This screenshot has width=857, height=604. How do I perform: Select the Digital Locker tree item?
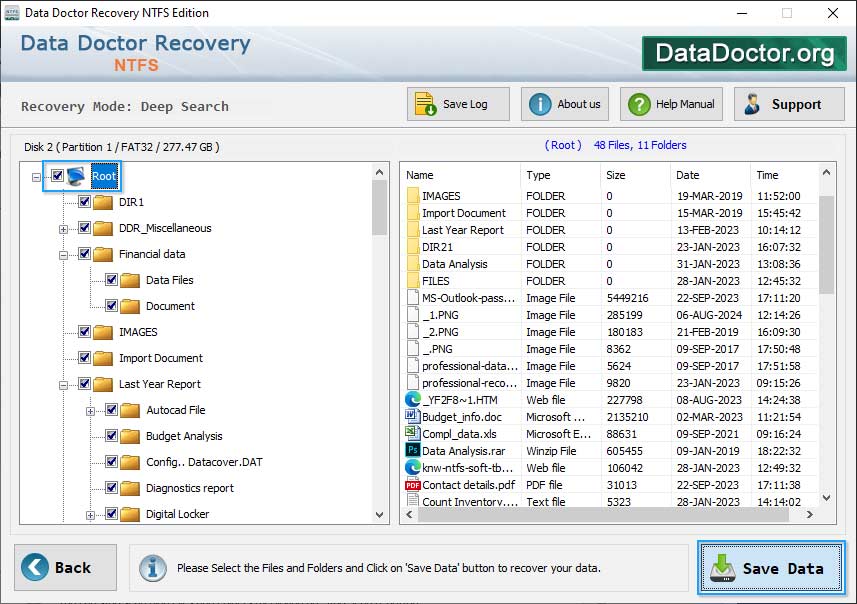pos(177,514)
